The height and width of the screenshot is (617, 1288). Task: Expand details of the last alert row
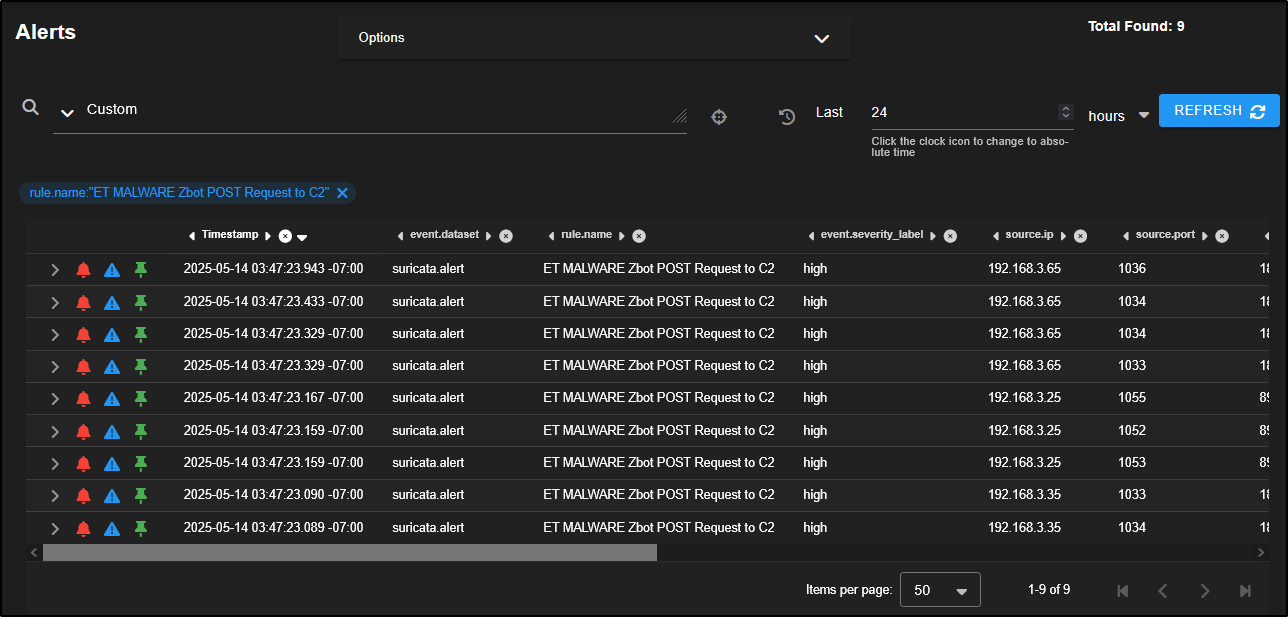[x=55, y=528]
